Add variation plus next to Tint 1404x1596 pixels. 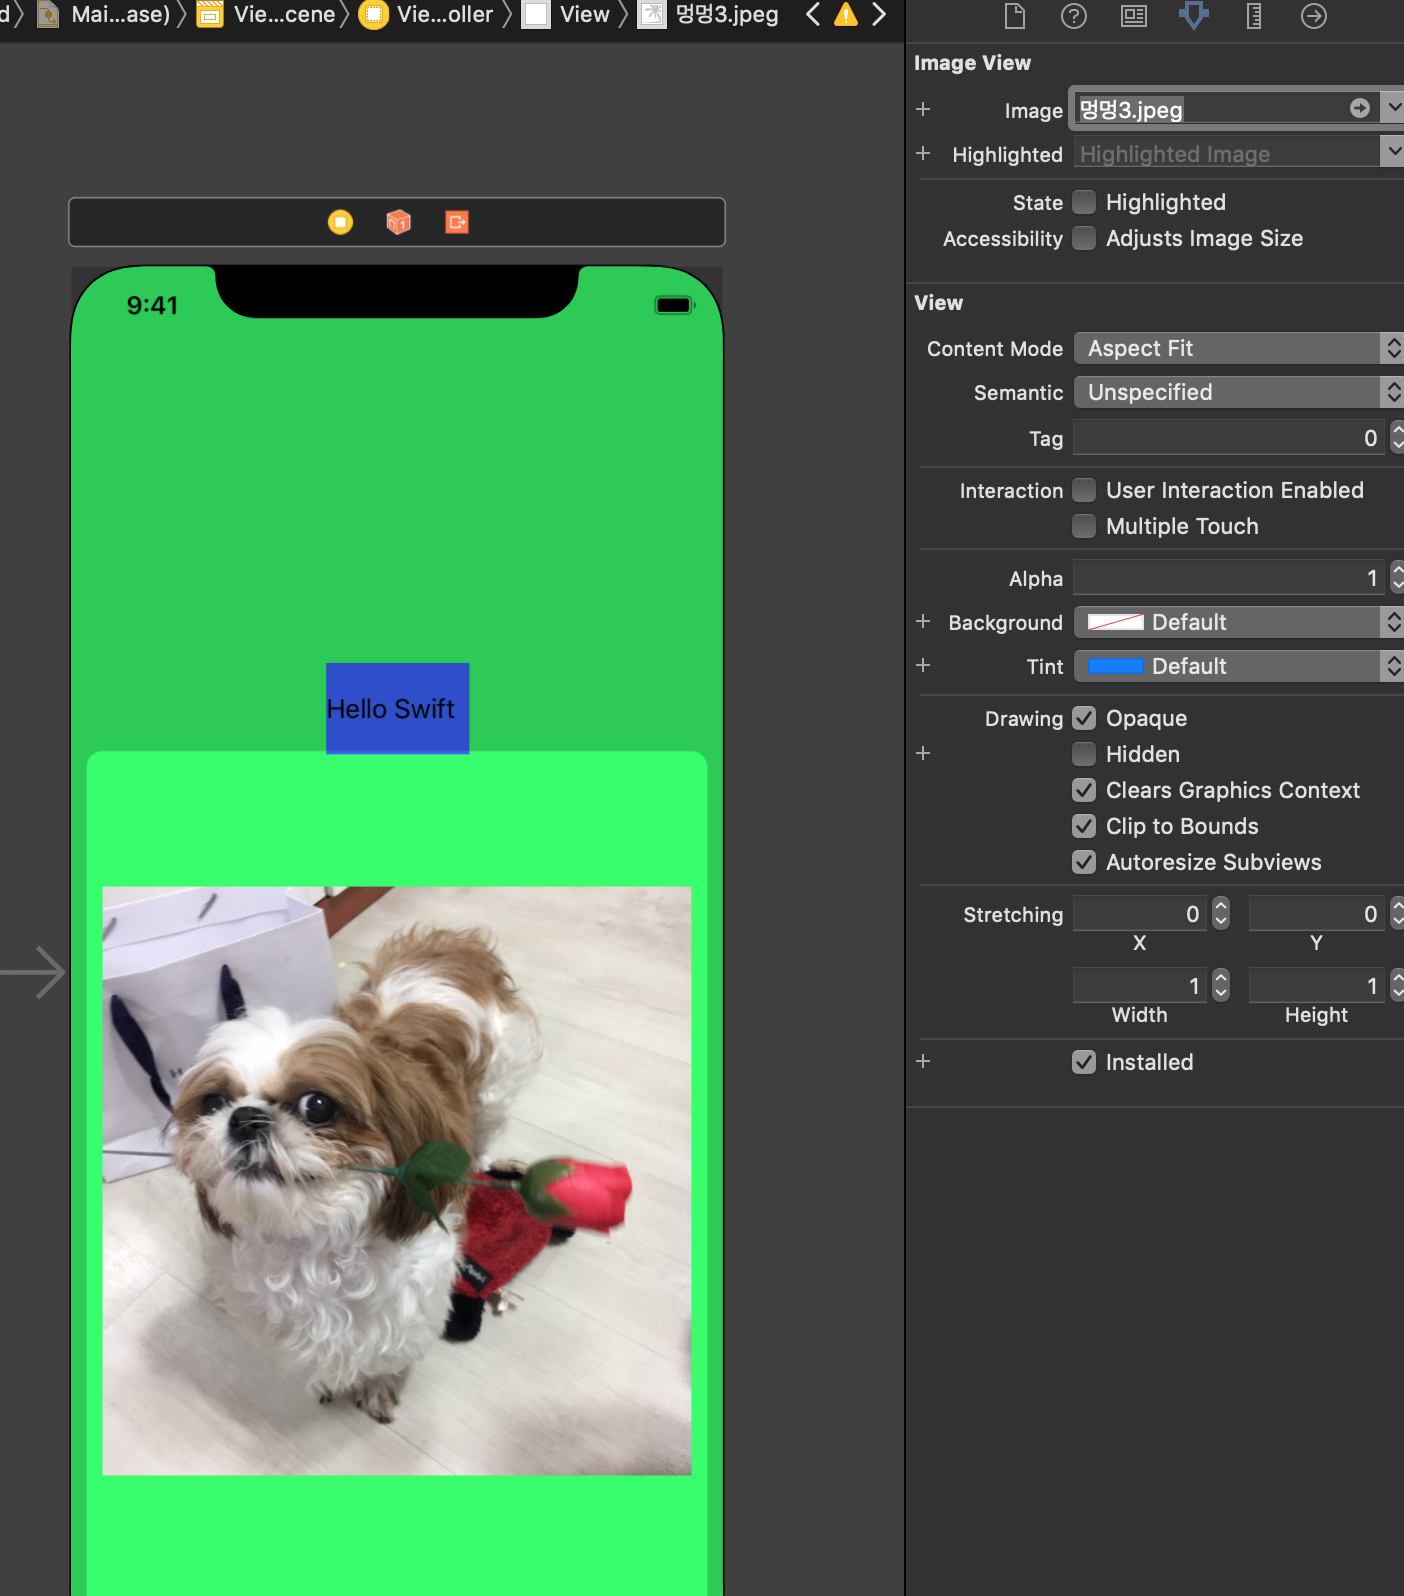pos(923,665)
